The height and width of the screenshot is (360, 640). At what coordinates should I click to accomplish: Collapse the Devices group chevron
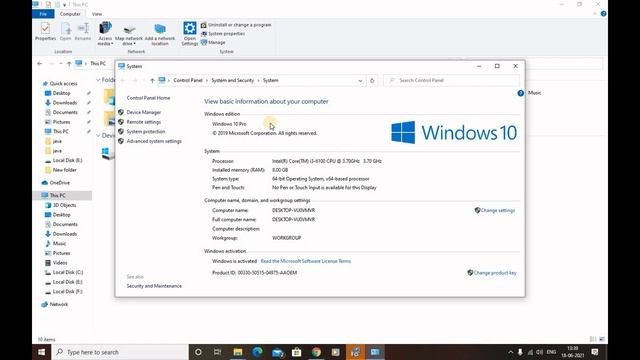[98, 136]
